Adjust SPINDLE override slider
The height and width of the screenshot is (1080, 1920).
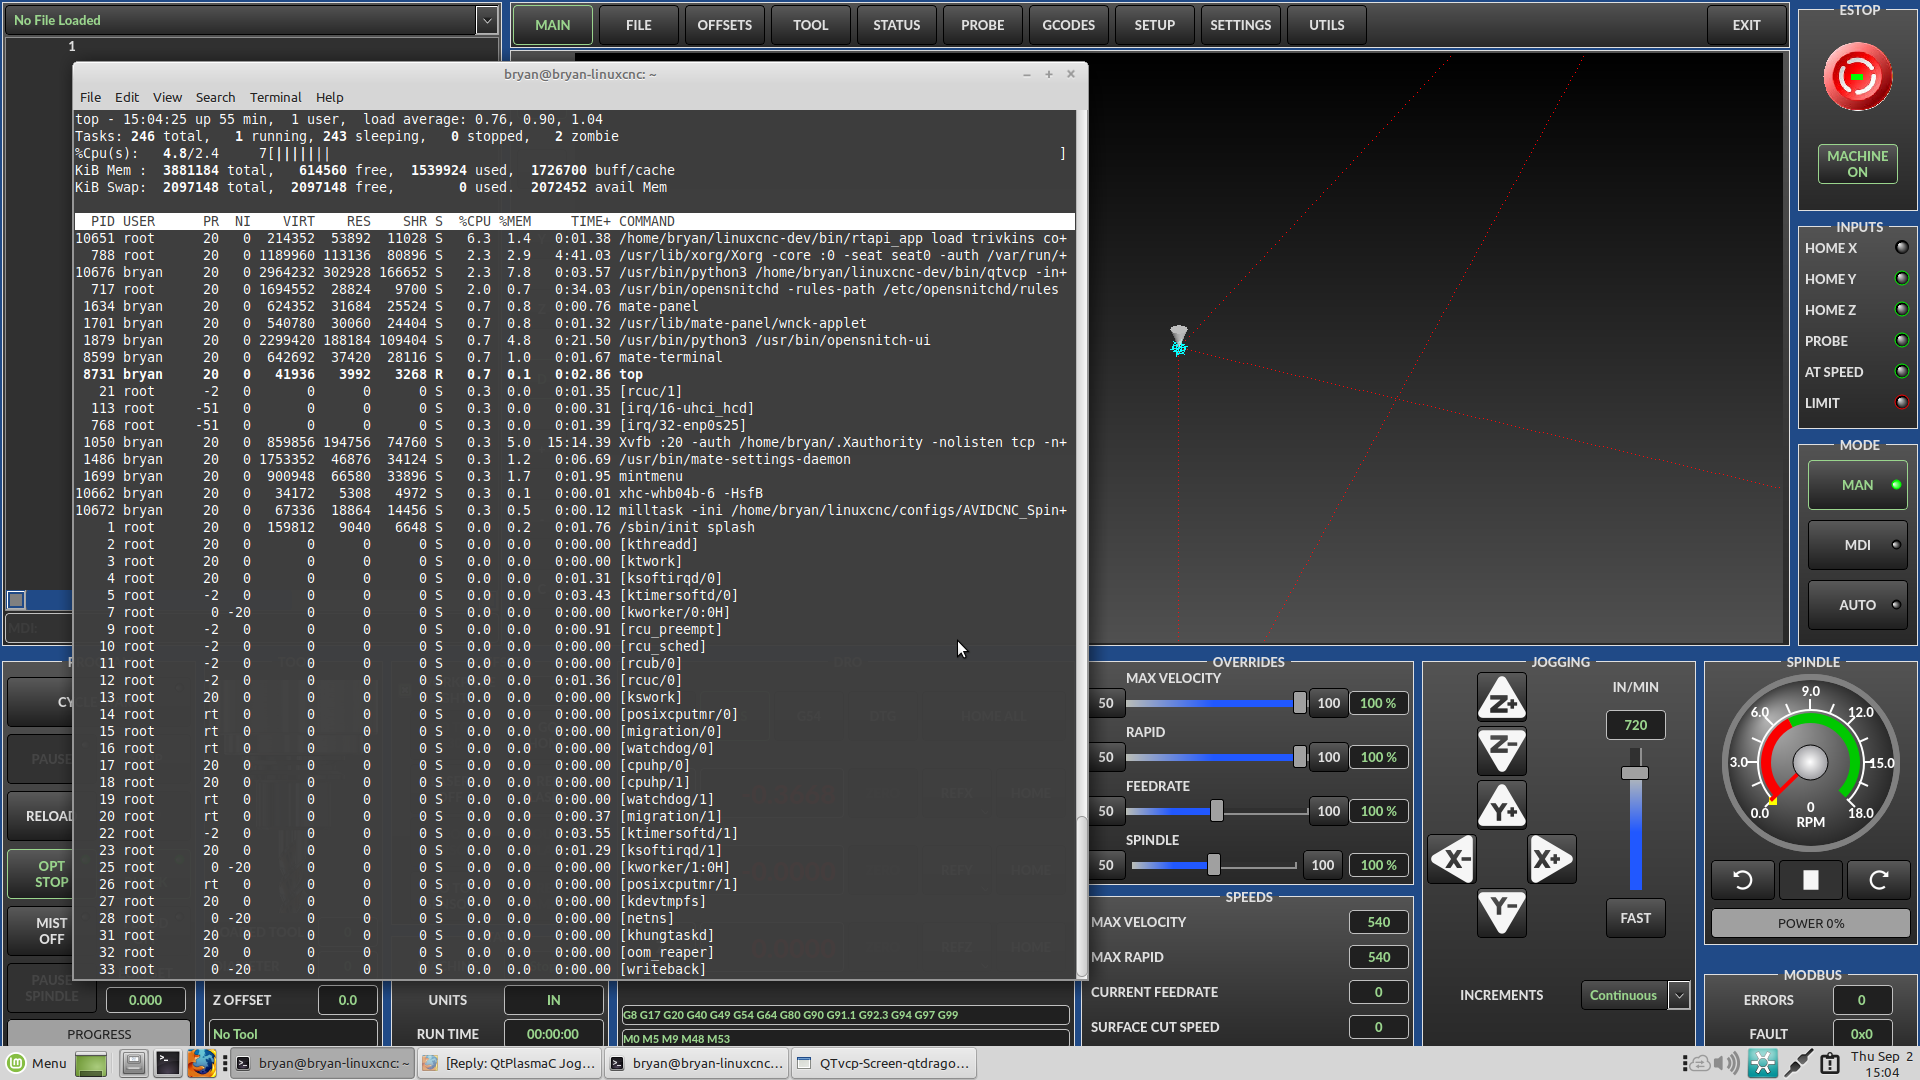(1213, 865)
